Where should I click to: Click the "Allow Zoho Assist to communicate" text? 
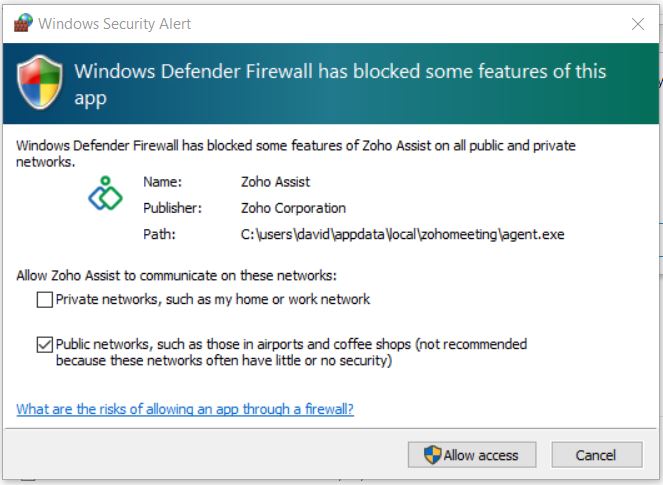click(x=176, y=275)
